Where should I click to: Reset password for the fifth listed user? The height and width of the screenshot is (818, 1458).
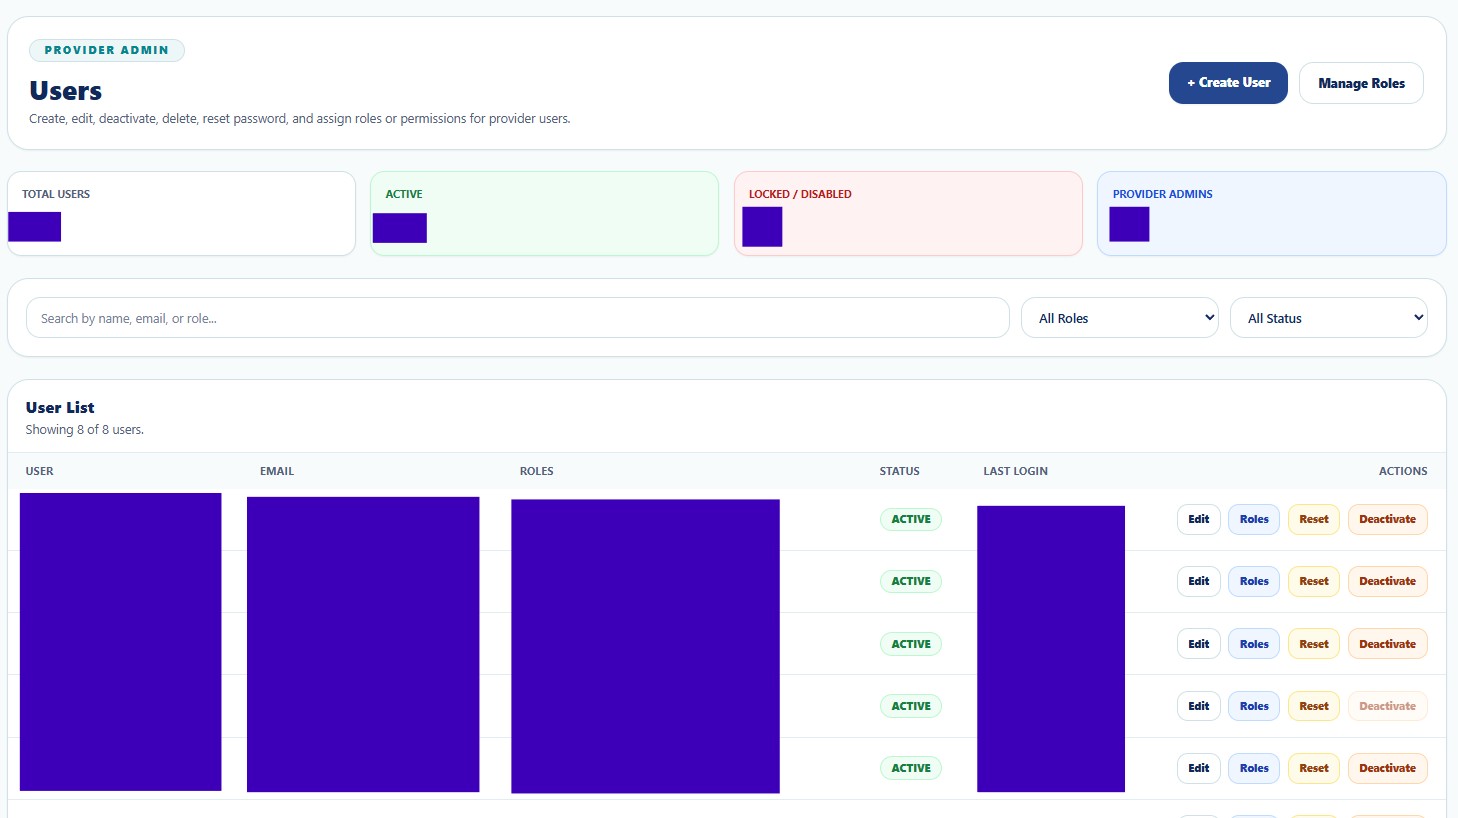click(1314, 768)
